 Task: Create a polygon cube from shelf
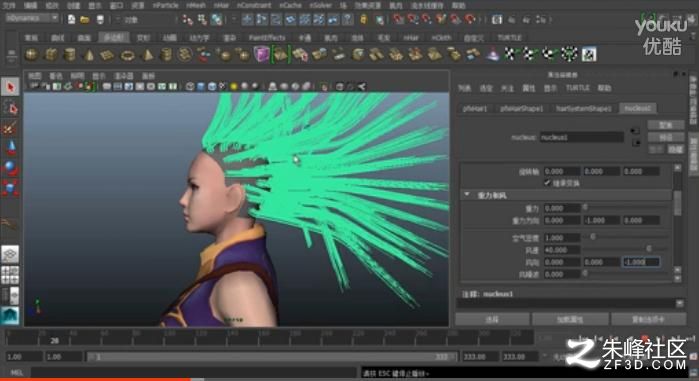point(50,54)
